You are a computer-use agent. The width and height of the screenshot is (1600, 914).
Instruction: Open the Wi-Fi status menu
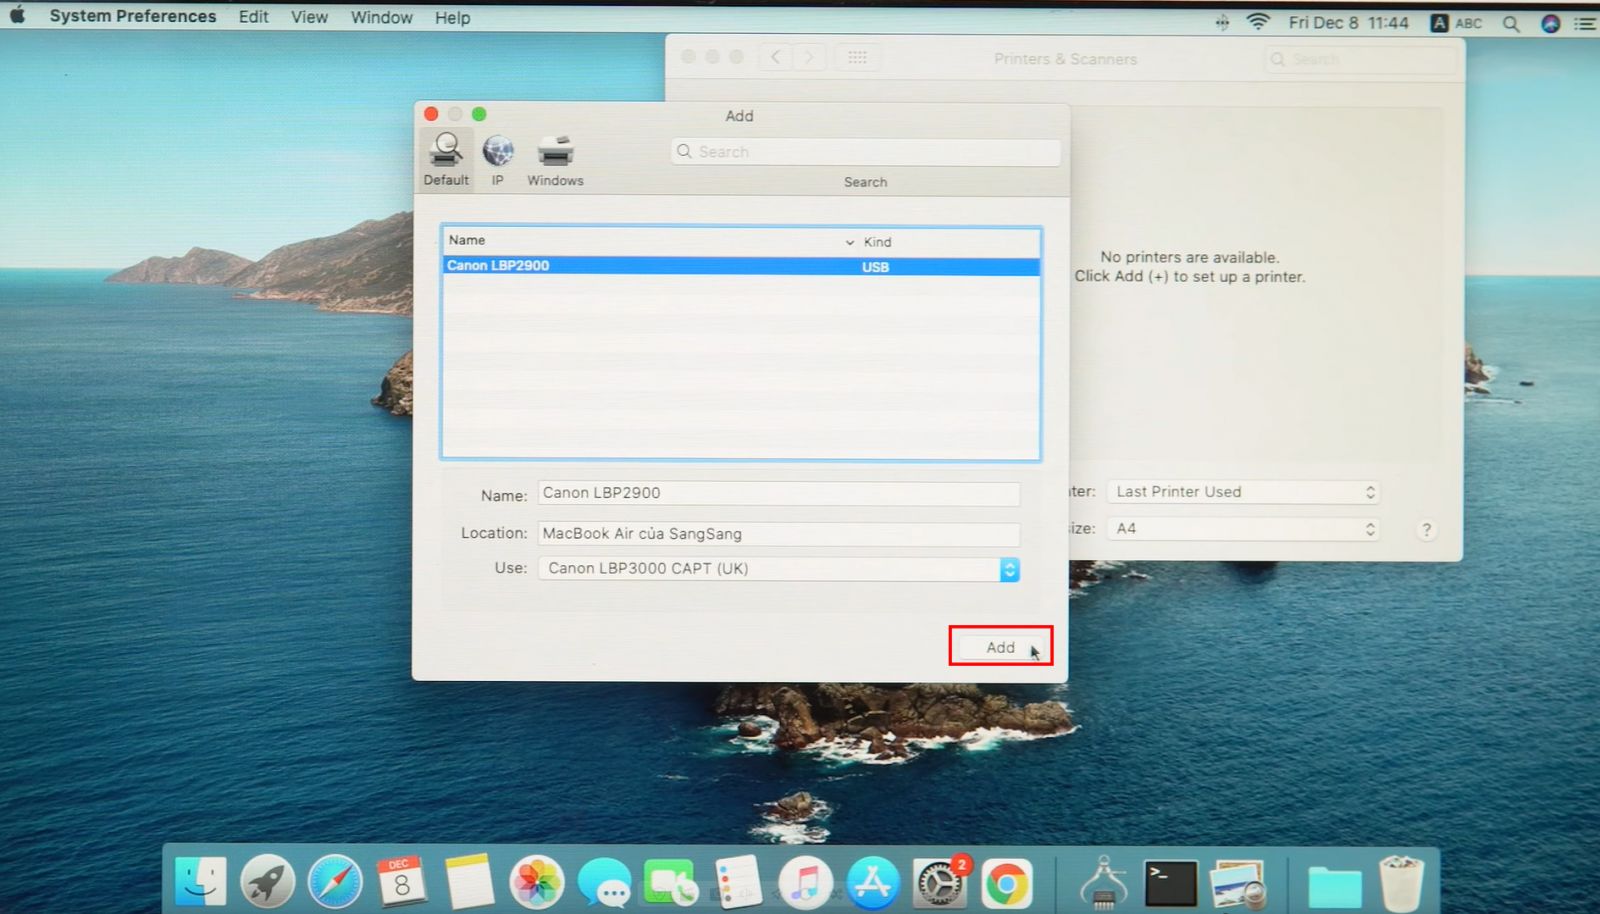click(1258, 22)
